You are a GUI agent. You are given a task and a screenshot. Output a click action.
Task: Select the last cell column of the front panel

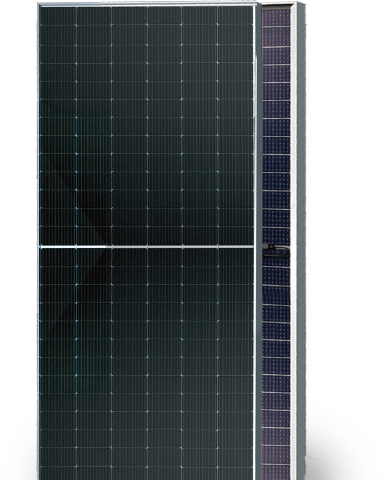click(x=235, y=243)
